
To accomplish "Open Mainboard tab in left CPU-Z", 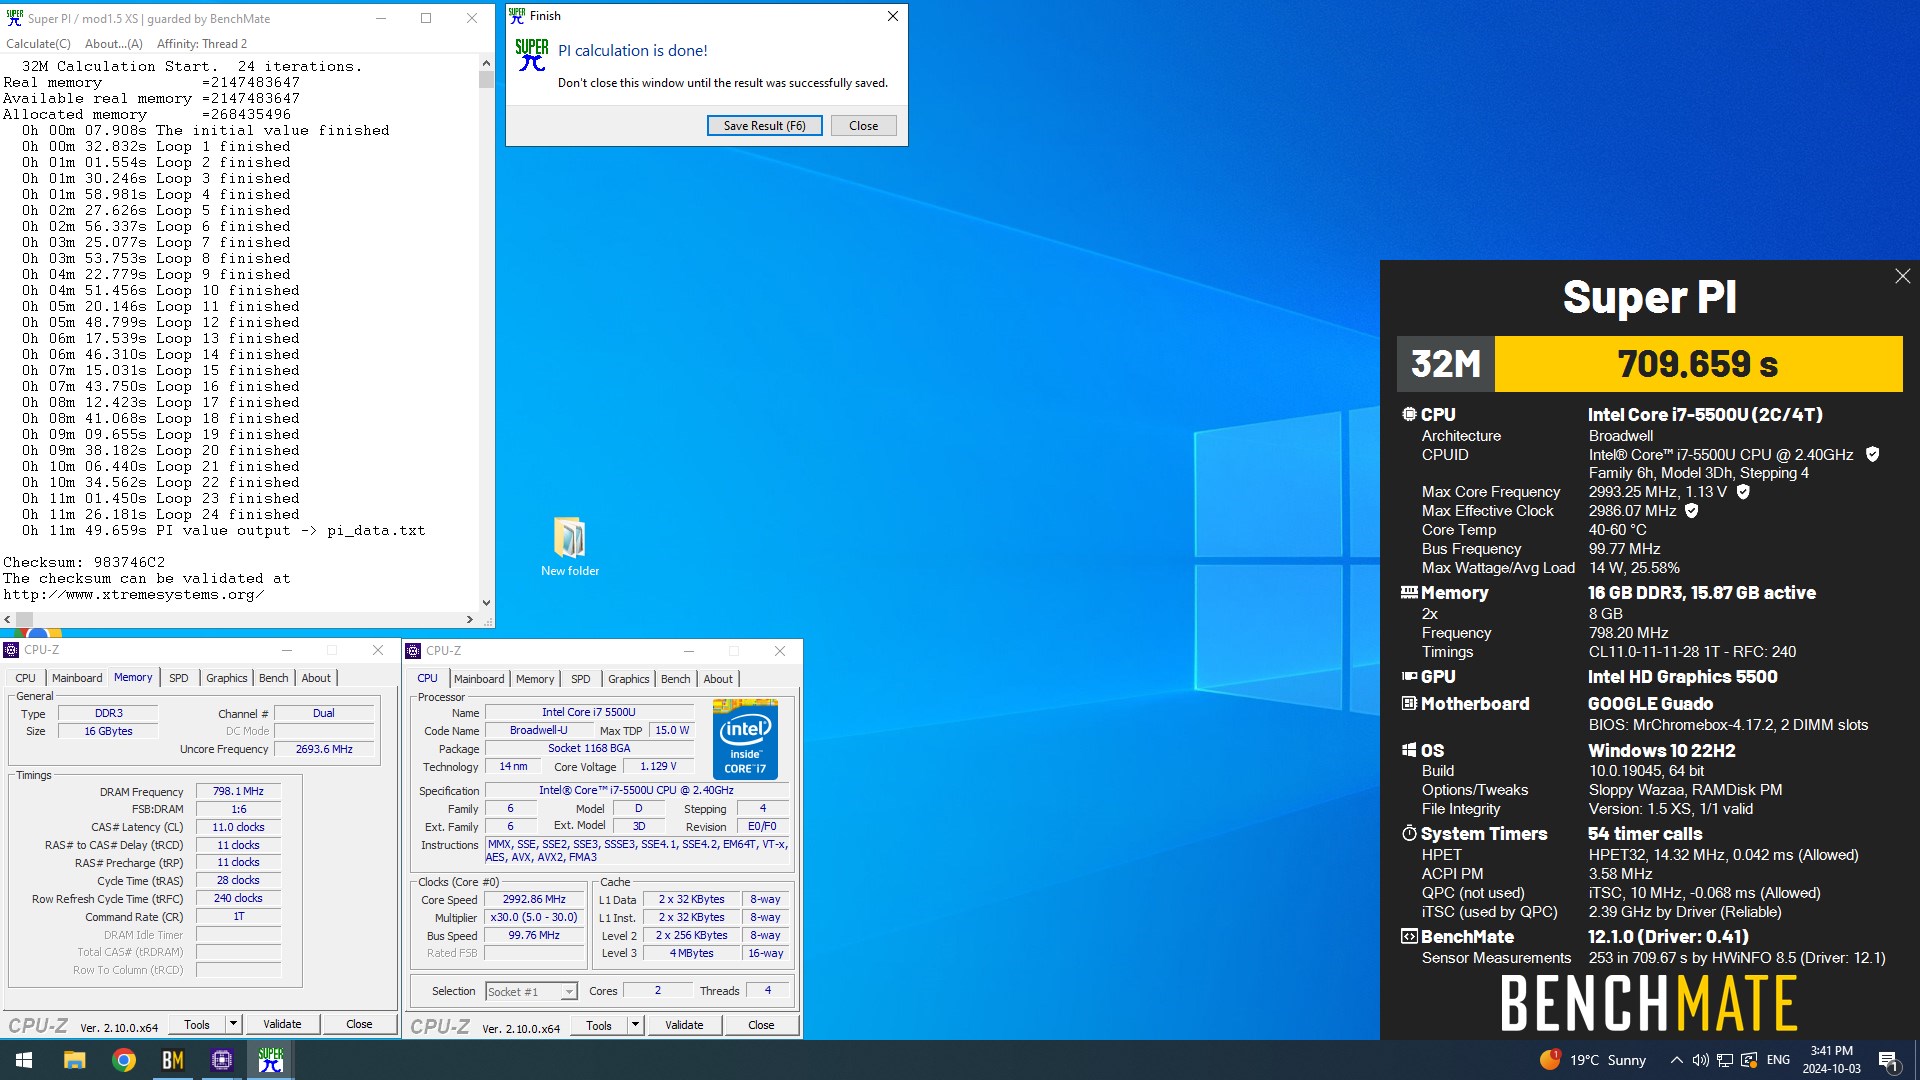I will click(x=77, y=678).
